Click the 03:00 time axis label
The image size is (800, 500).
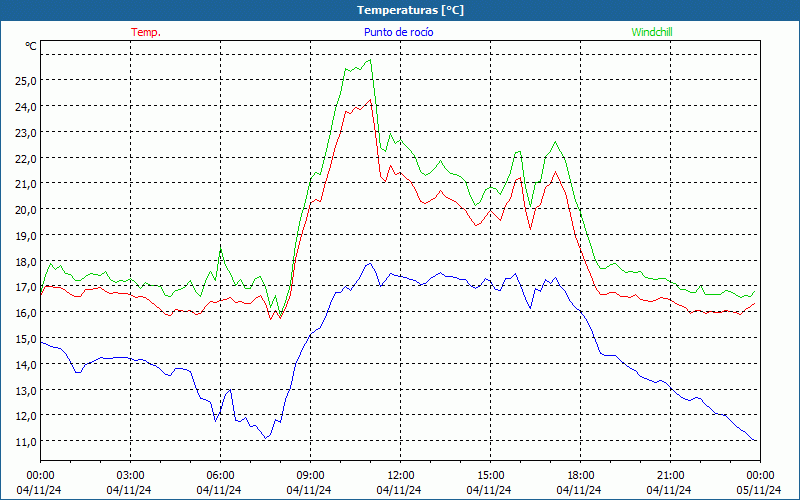point(131,475)
